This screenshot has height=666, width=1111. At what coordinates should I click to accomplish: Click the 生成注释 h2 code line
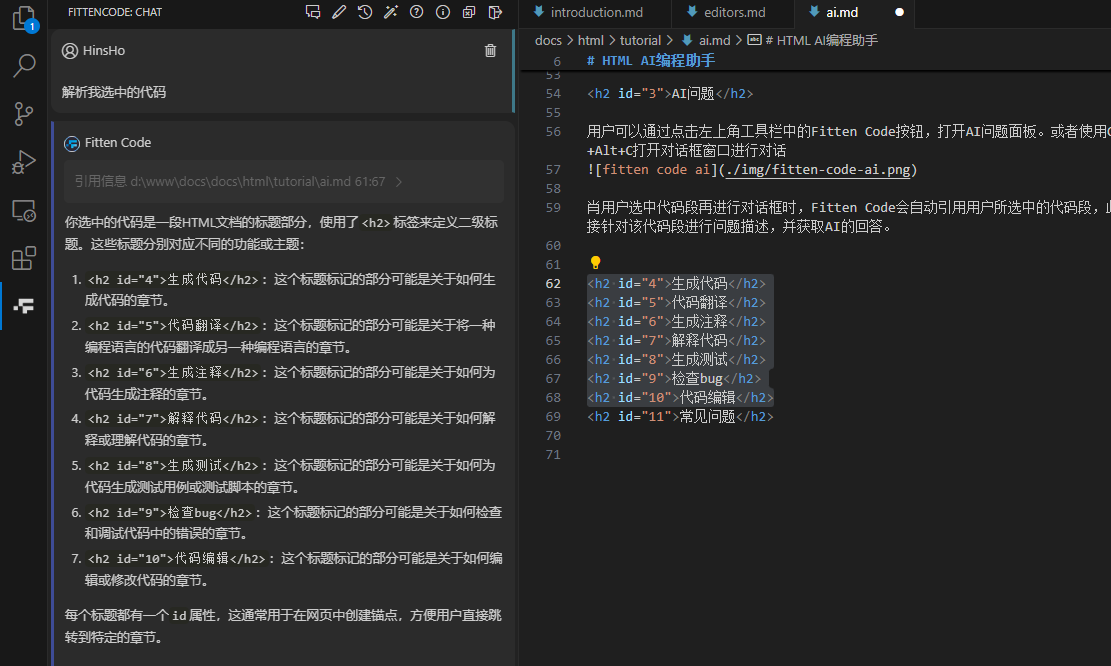click(677, 322)
